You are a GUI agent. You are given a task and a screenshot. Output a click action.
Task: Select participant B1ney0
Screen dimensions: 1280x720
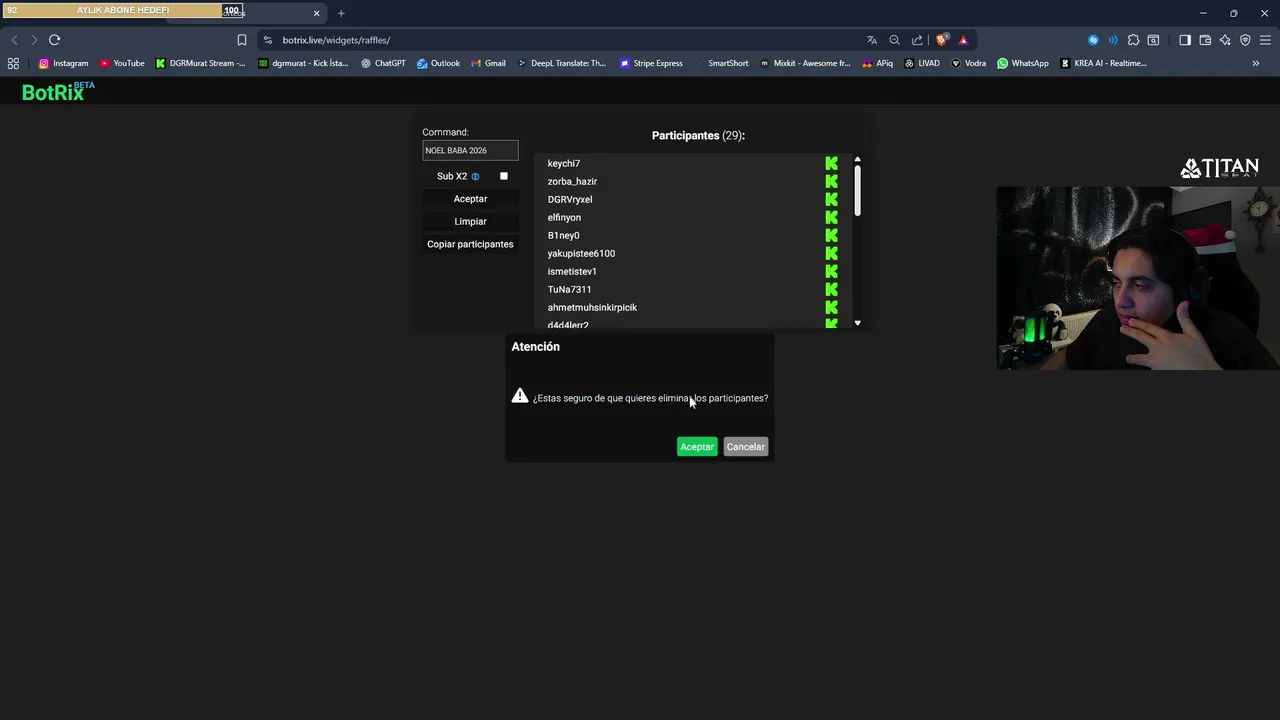tap(563, 236)
